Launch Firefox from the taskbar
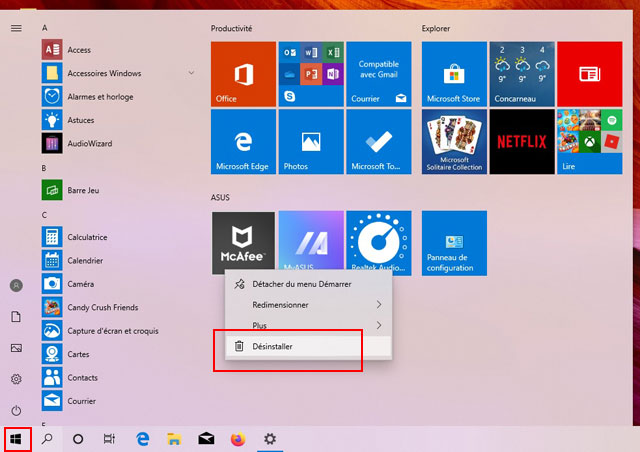Viewport: 640px width, 452px height. [238, 439]
